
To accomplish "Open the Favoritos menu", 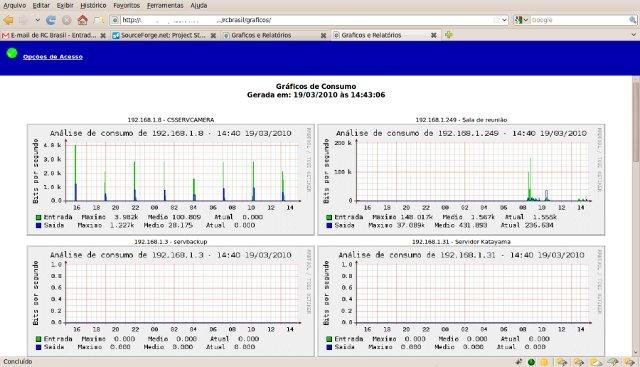I will [127, 5].
